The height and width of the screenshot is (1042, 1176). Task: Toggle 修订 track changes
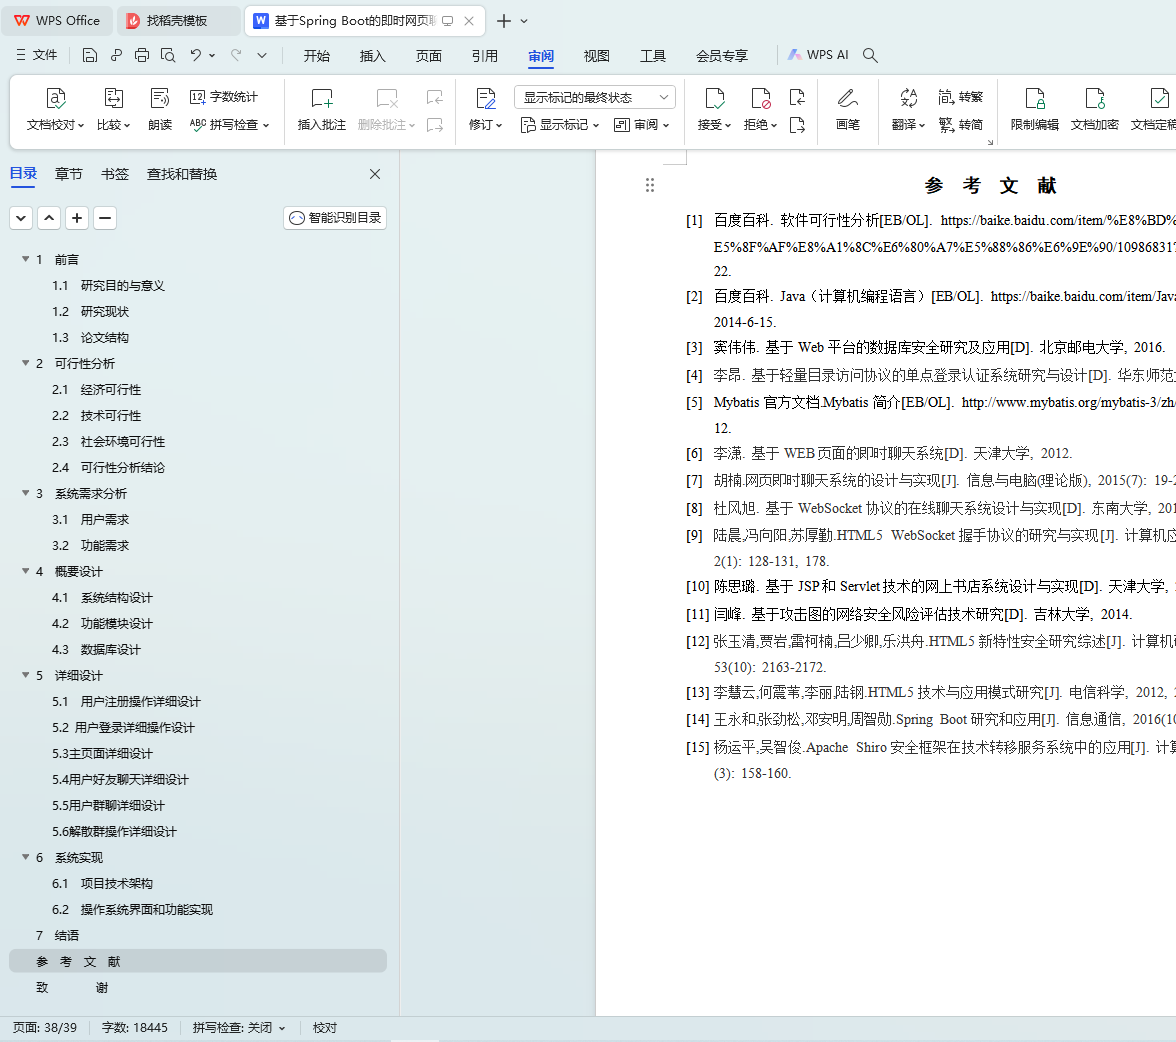[x=485, y=110]
